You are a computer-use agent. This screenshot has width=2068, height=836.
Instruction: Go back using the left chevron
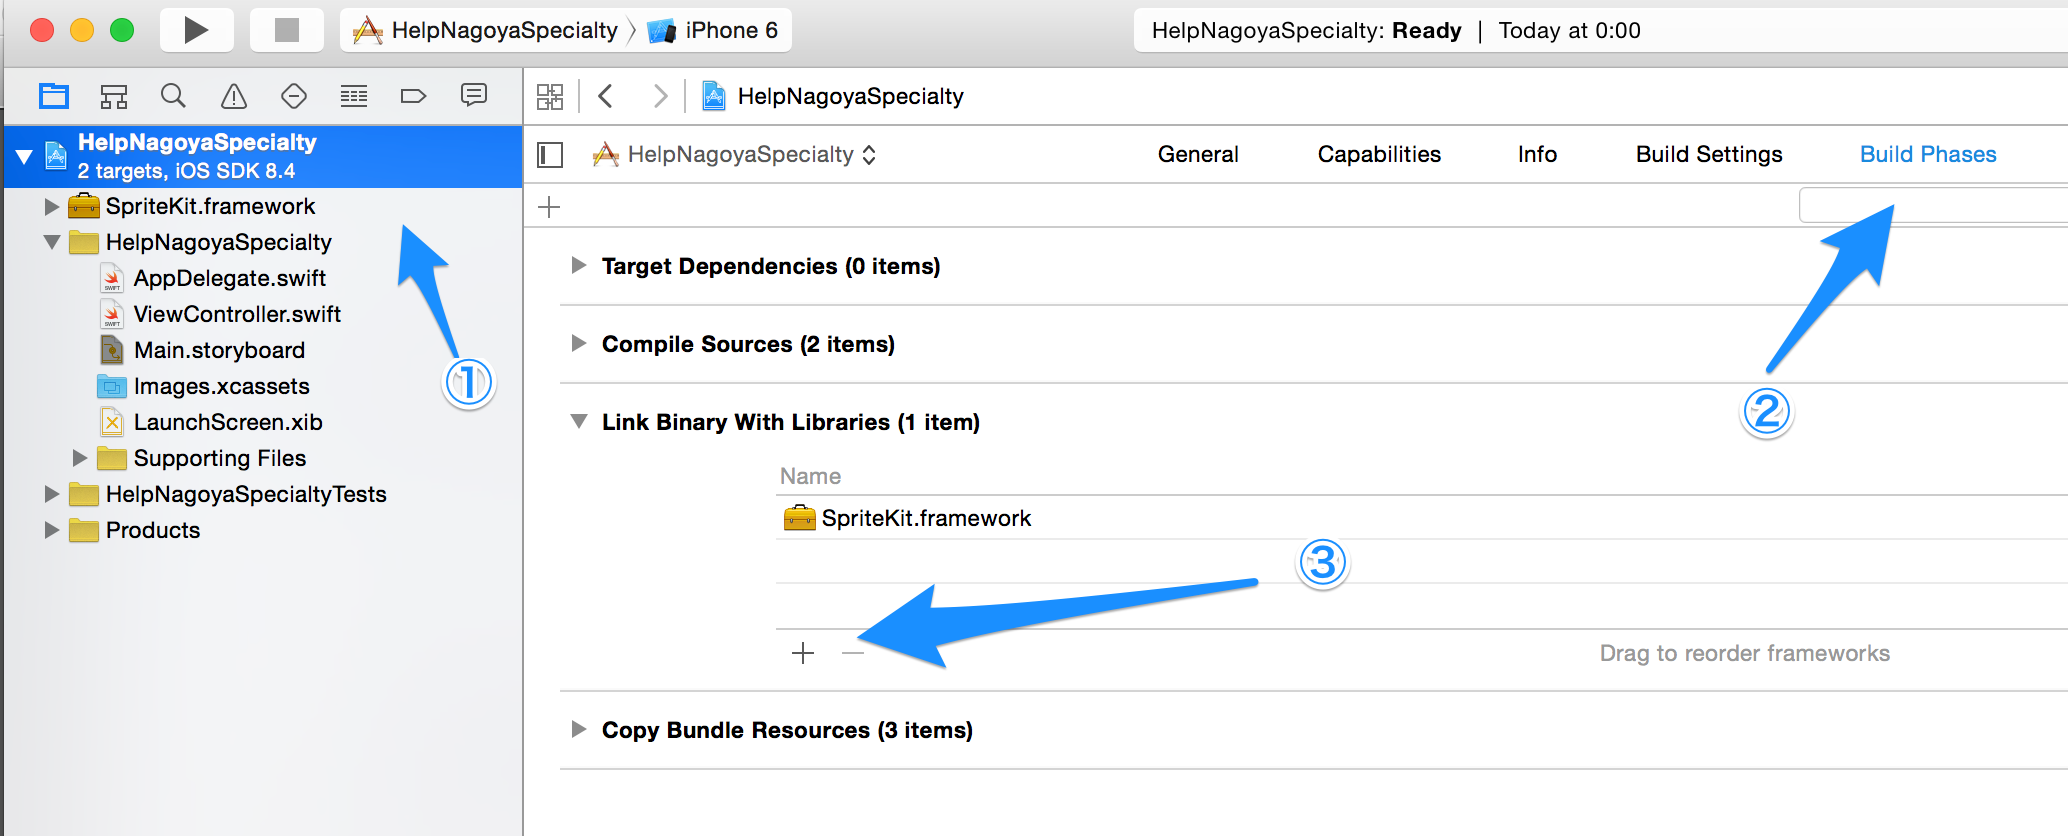point(605,96)
